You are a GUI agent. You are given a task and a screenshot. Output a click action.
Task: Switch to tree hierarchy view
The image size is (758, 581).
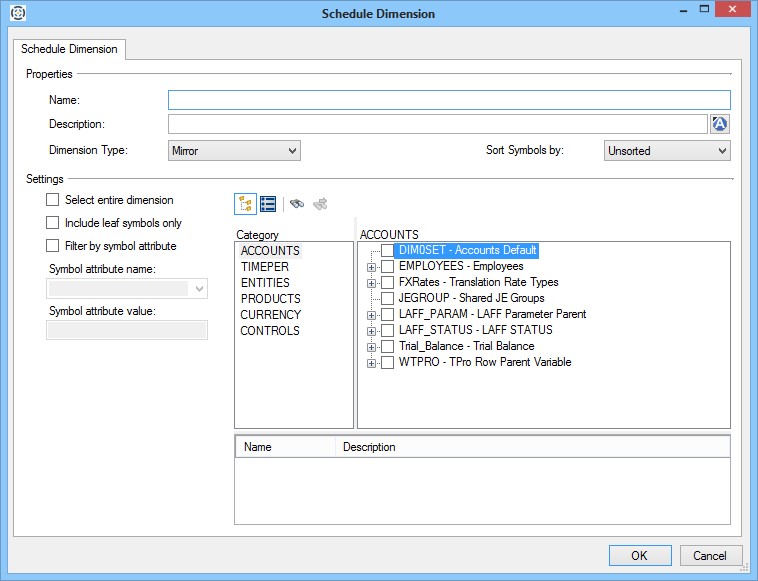[245, 204]
